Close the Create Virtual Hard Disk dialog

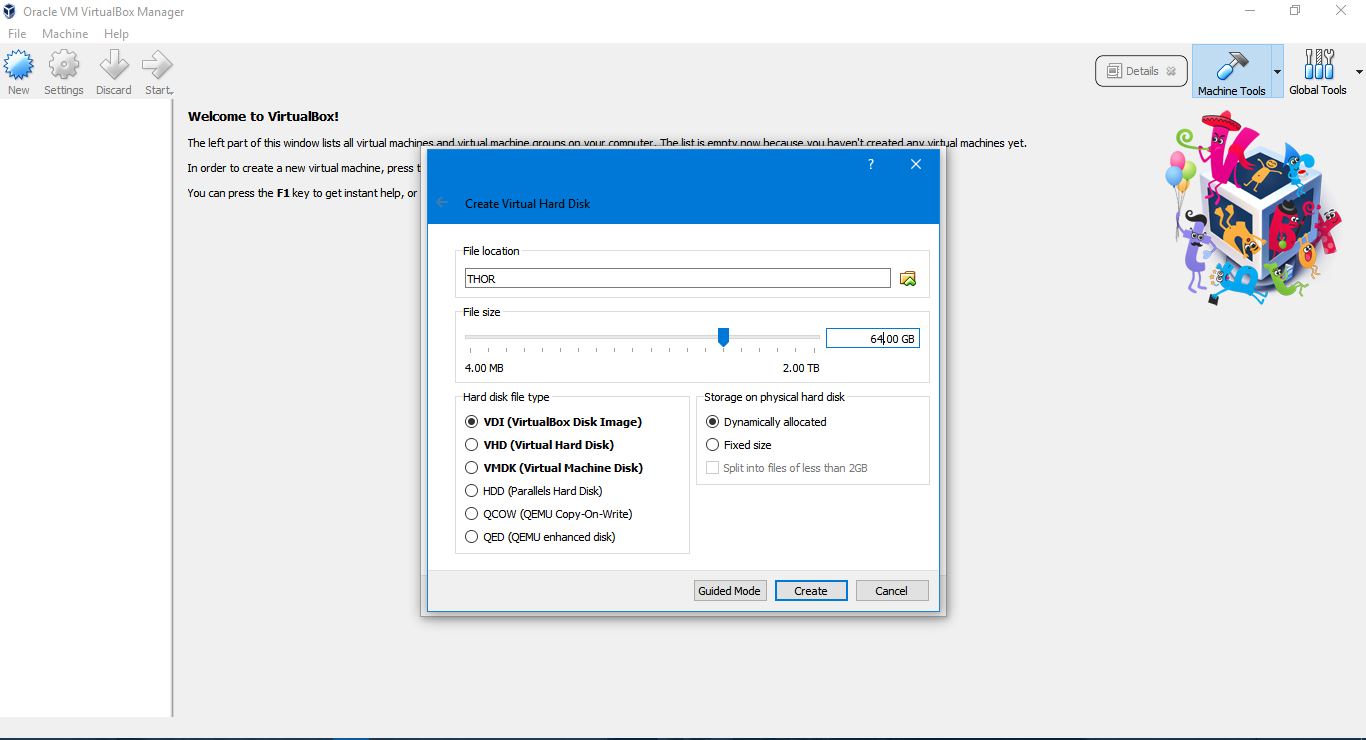(x=916, y=165)
